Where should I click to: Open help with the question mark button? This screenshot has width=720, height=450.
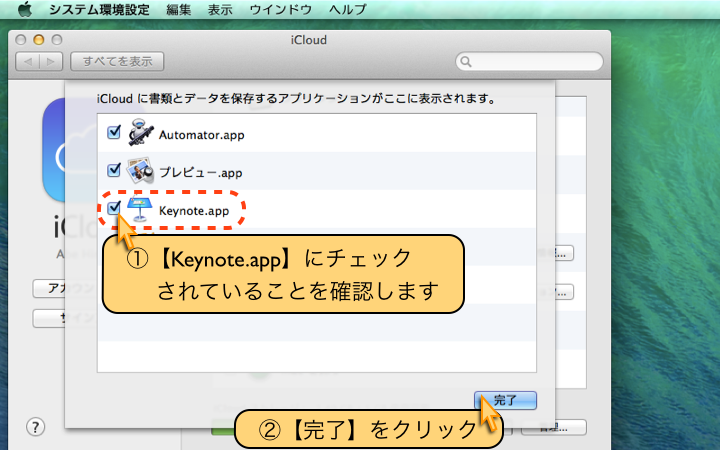tap(35, 427)
